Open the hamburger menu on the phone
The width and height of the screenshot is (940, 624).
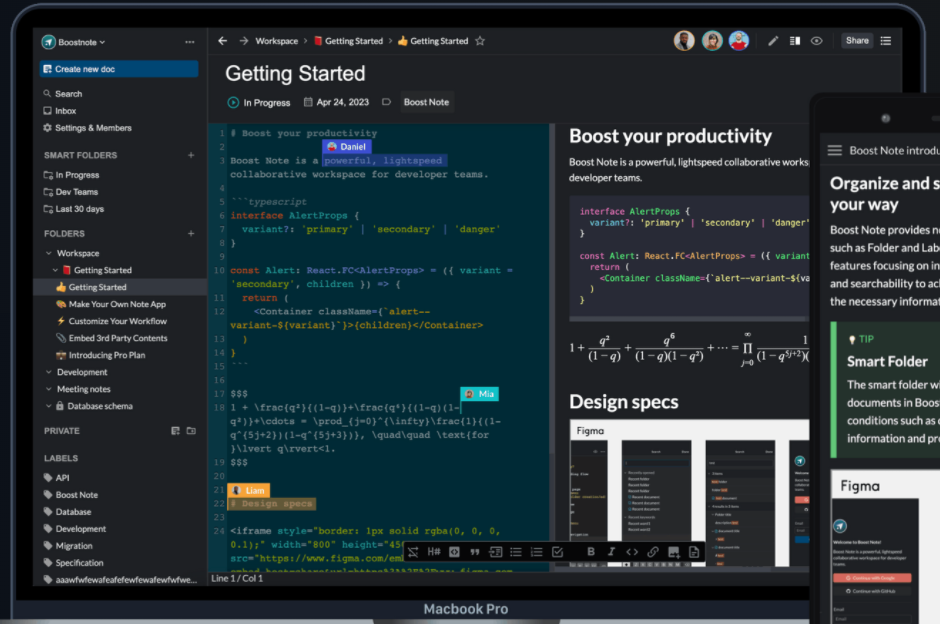(x=834, y=150)
